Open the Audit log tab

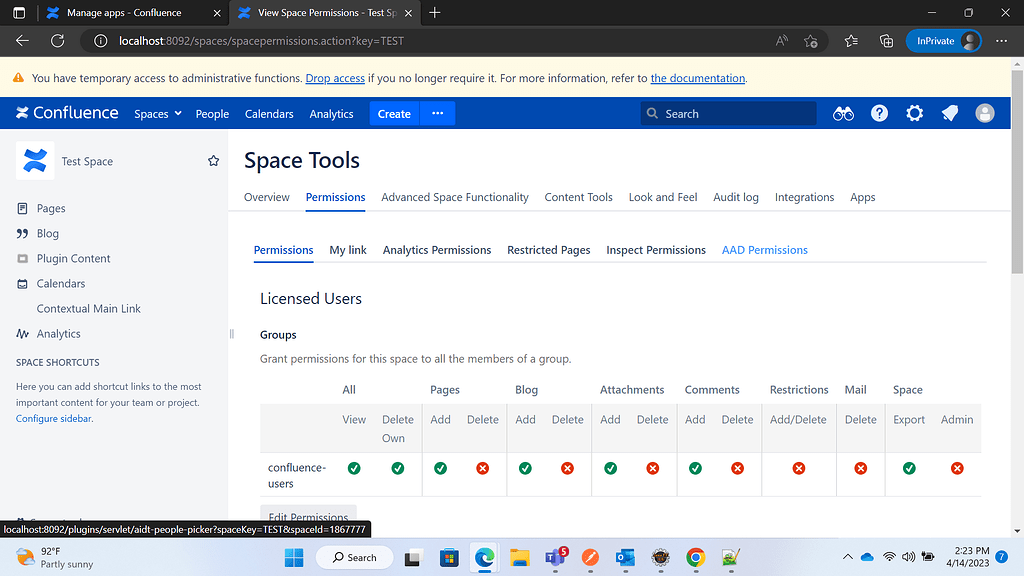(736, 197)
